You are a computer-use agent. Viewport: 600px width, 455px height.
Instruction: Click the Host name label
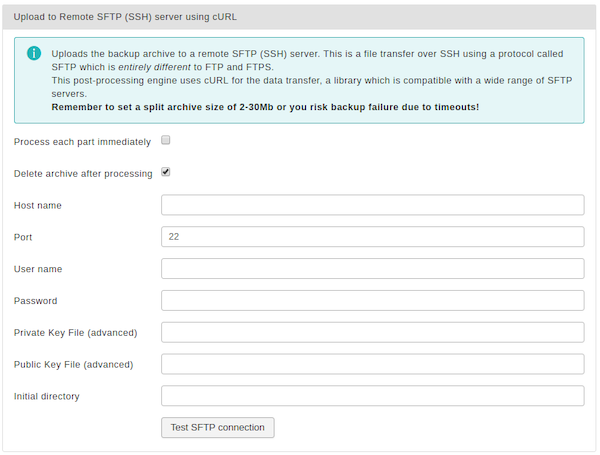(x=38, y=205)
